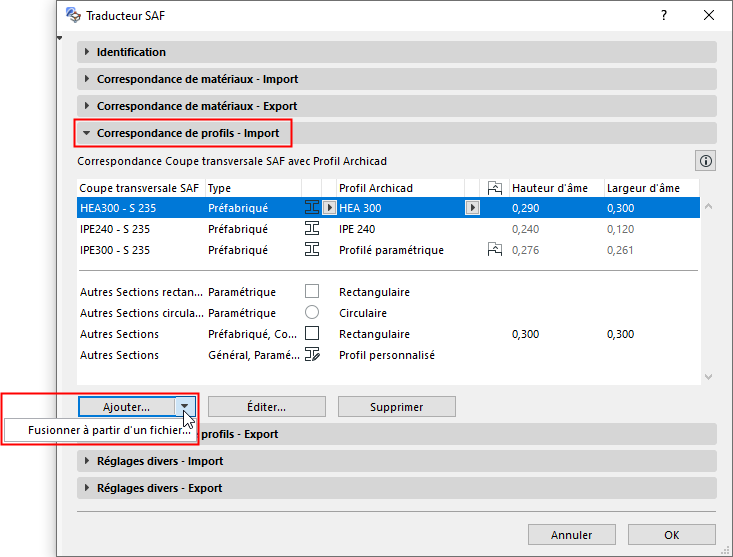
Task: Click 0,120 width value in IPE240 row
Action: click(620, 229)
